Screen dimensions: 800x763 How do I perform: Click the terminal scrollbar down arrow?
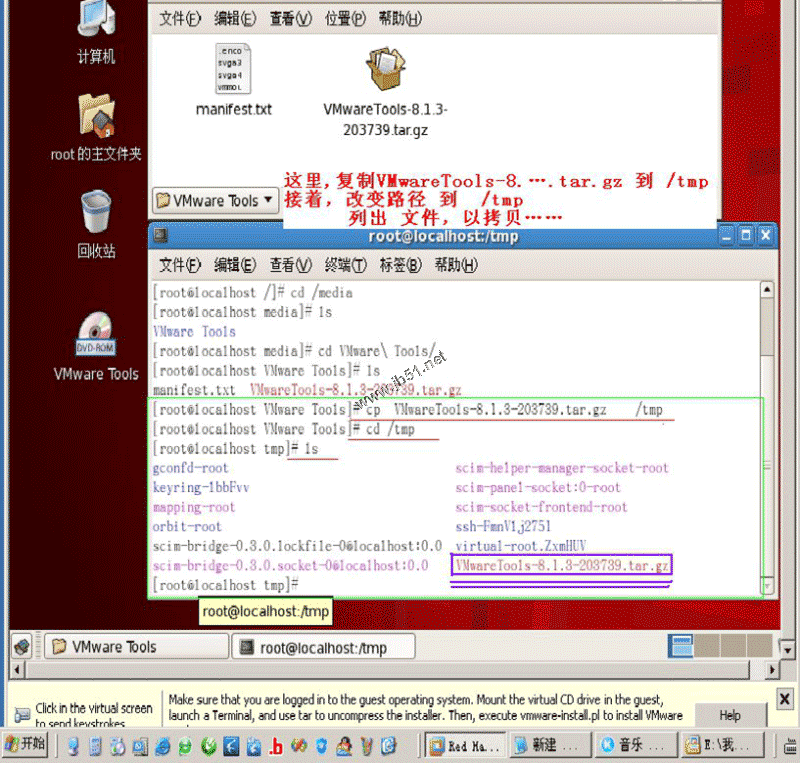[767, 585]
